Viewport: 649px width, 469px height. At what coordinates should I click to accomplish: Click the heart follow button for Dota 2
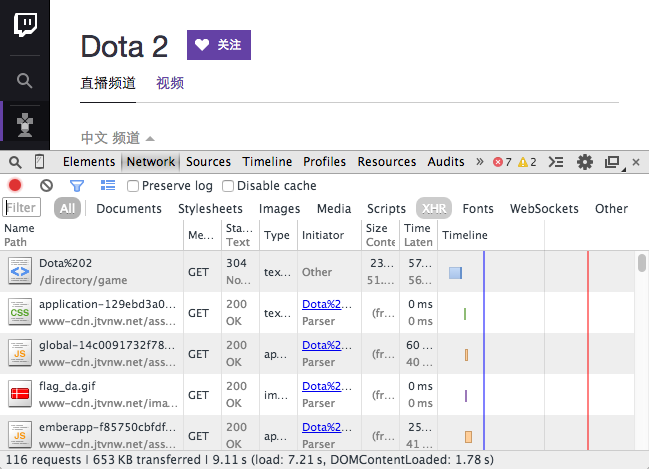(219, 45)
